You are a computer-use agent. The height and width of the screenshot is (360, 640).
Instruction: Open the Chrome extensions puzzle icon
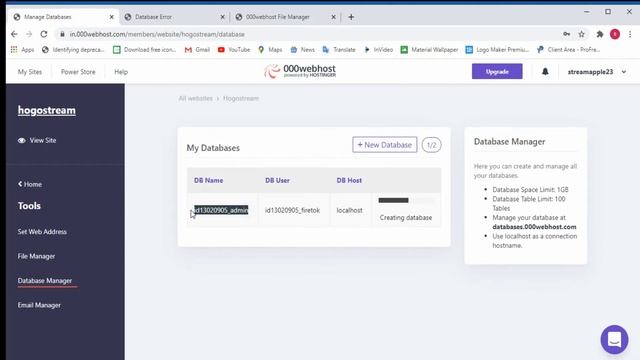(x=600, y=34)
